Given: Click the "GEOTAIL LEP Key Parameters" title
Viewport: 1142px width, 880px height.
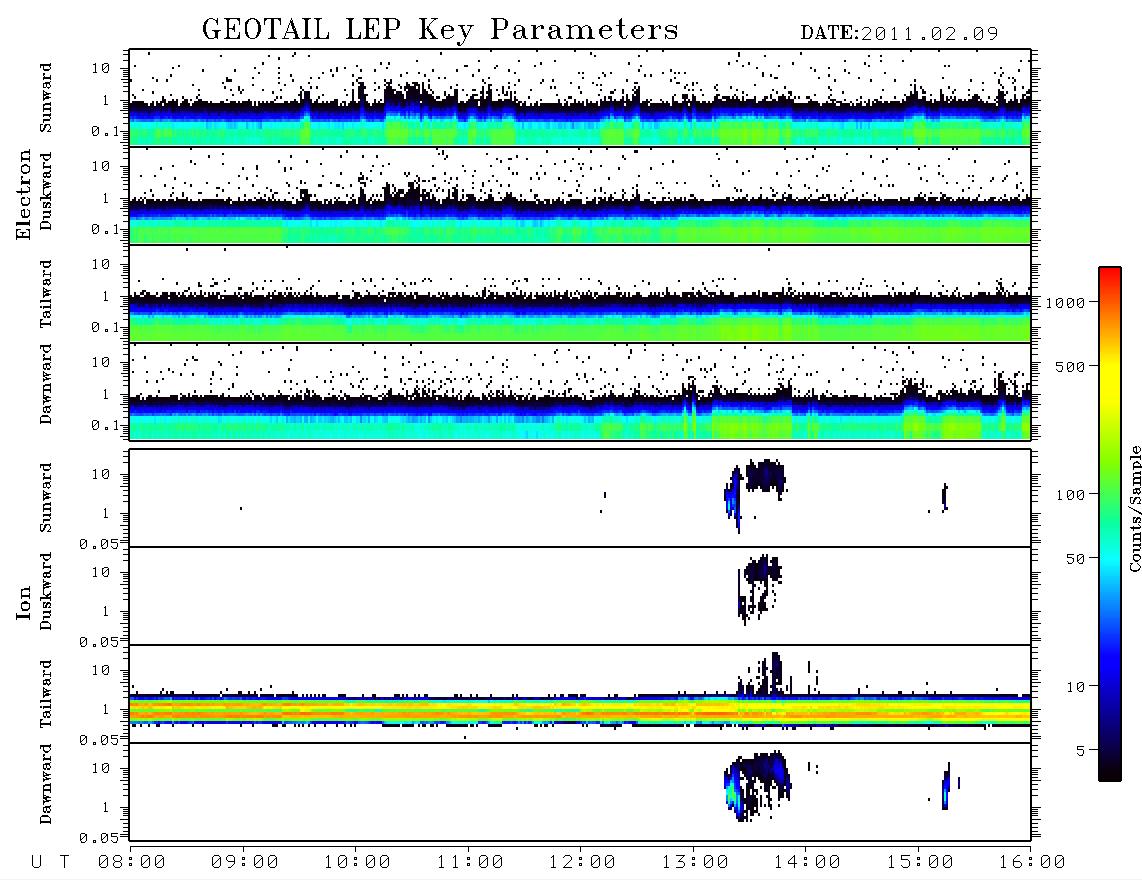Looking at the screenshot, I should tap(440, 29).
